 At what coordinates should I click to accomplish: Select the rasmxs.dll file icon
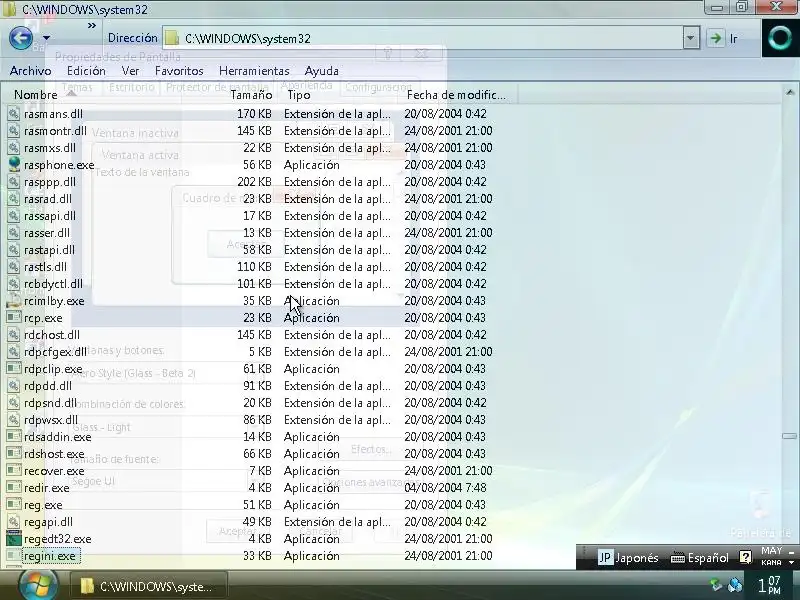14,148
